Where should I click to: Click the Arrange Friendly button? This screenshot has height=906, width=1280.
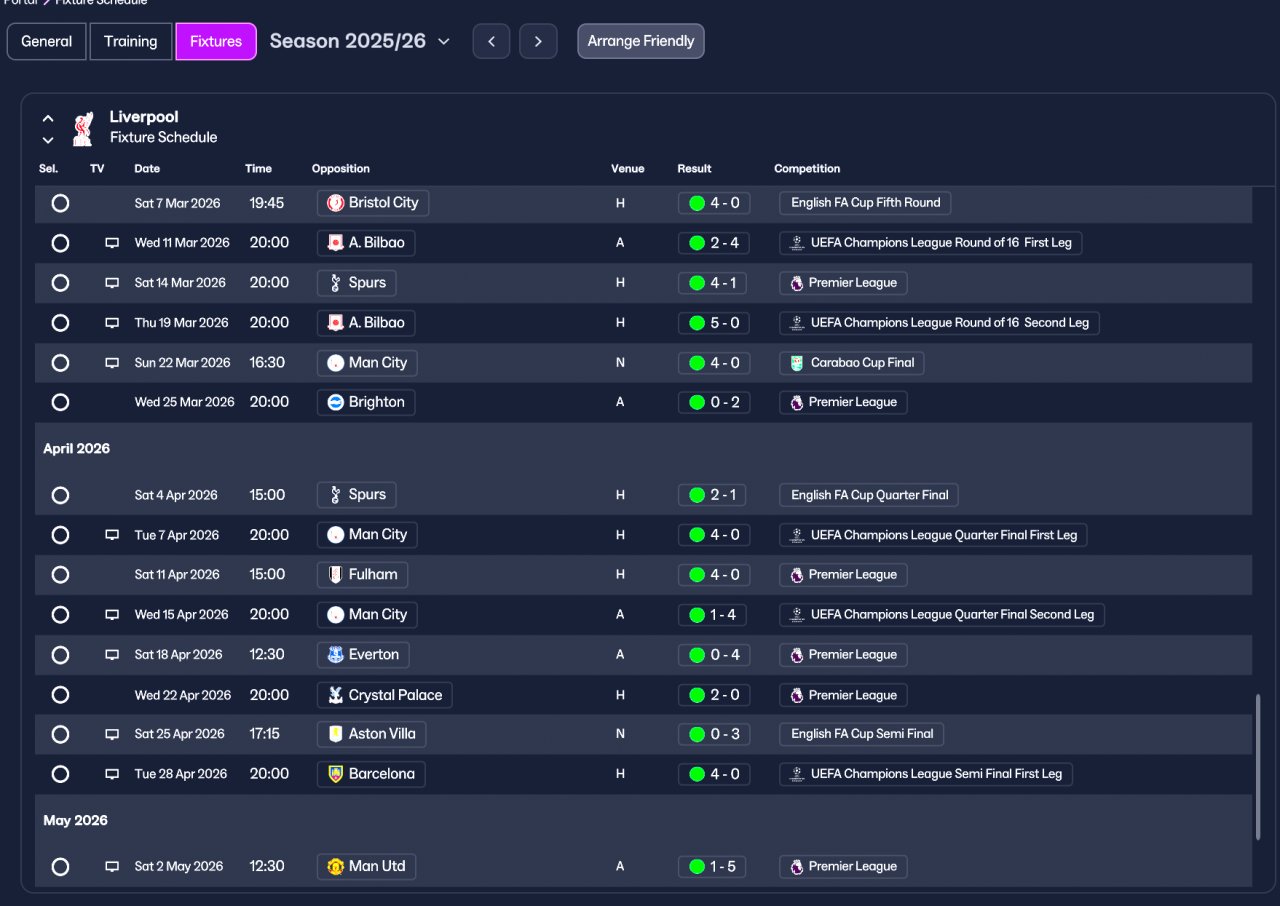[641, 41]
